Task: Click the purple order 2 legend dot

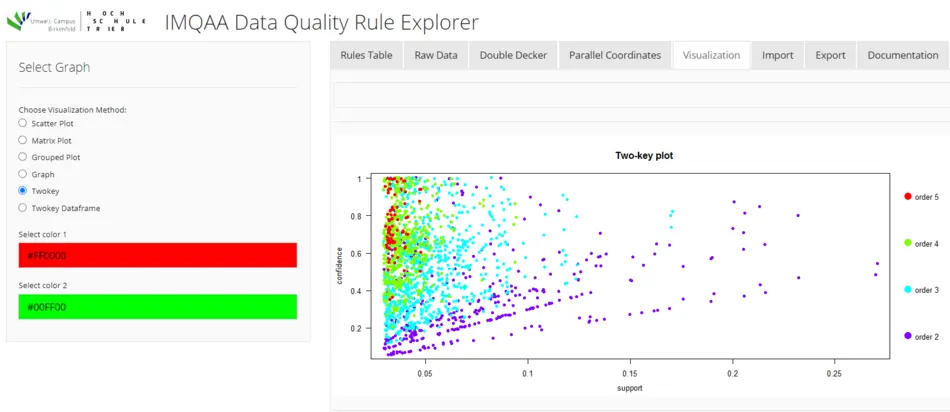Action: (x=907, y=336)
